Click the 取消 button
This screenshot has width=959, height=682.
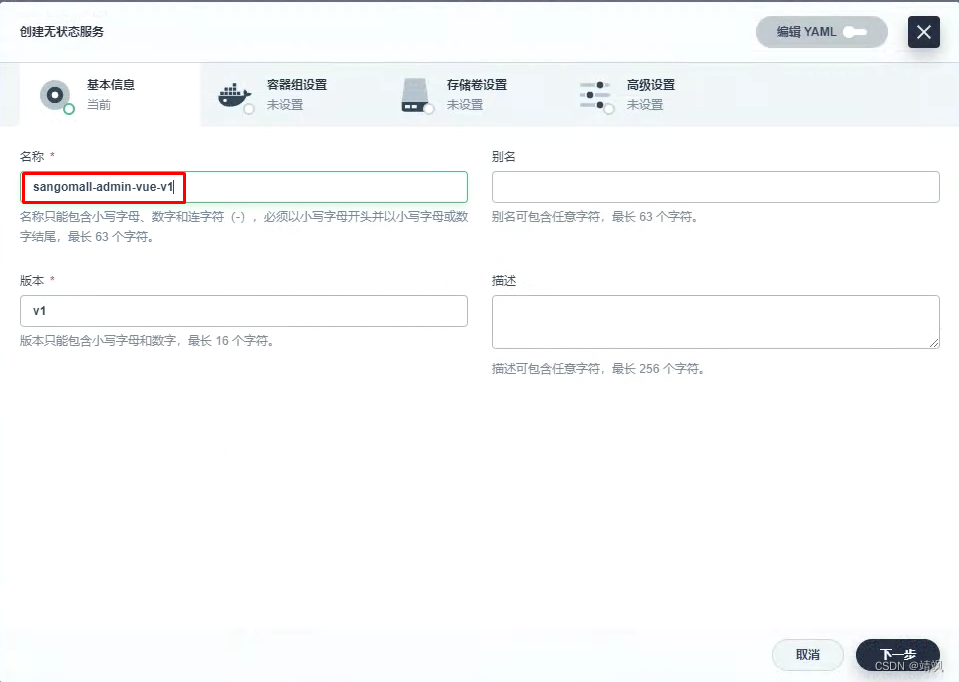coord(807,655)
